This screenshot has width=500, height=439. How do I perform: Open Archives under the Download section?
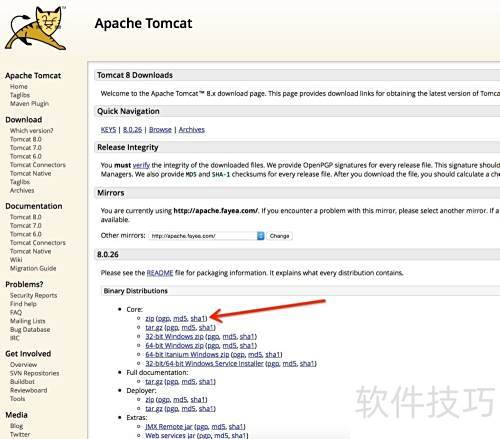[22, 191]
